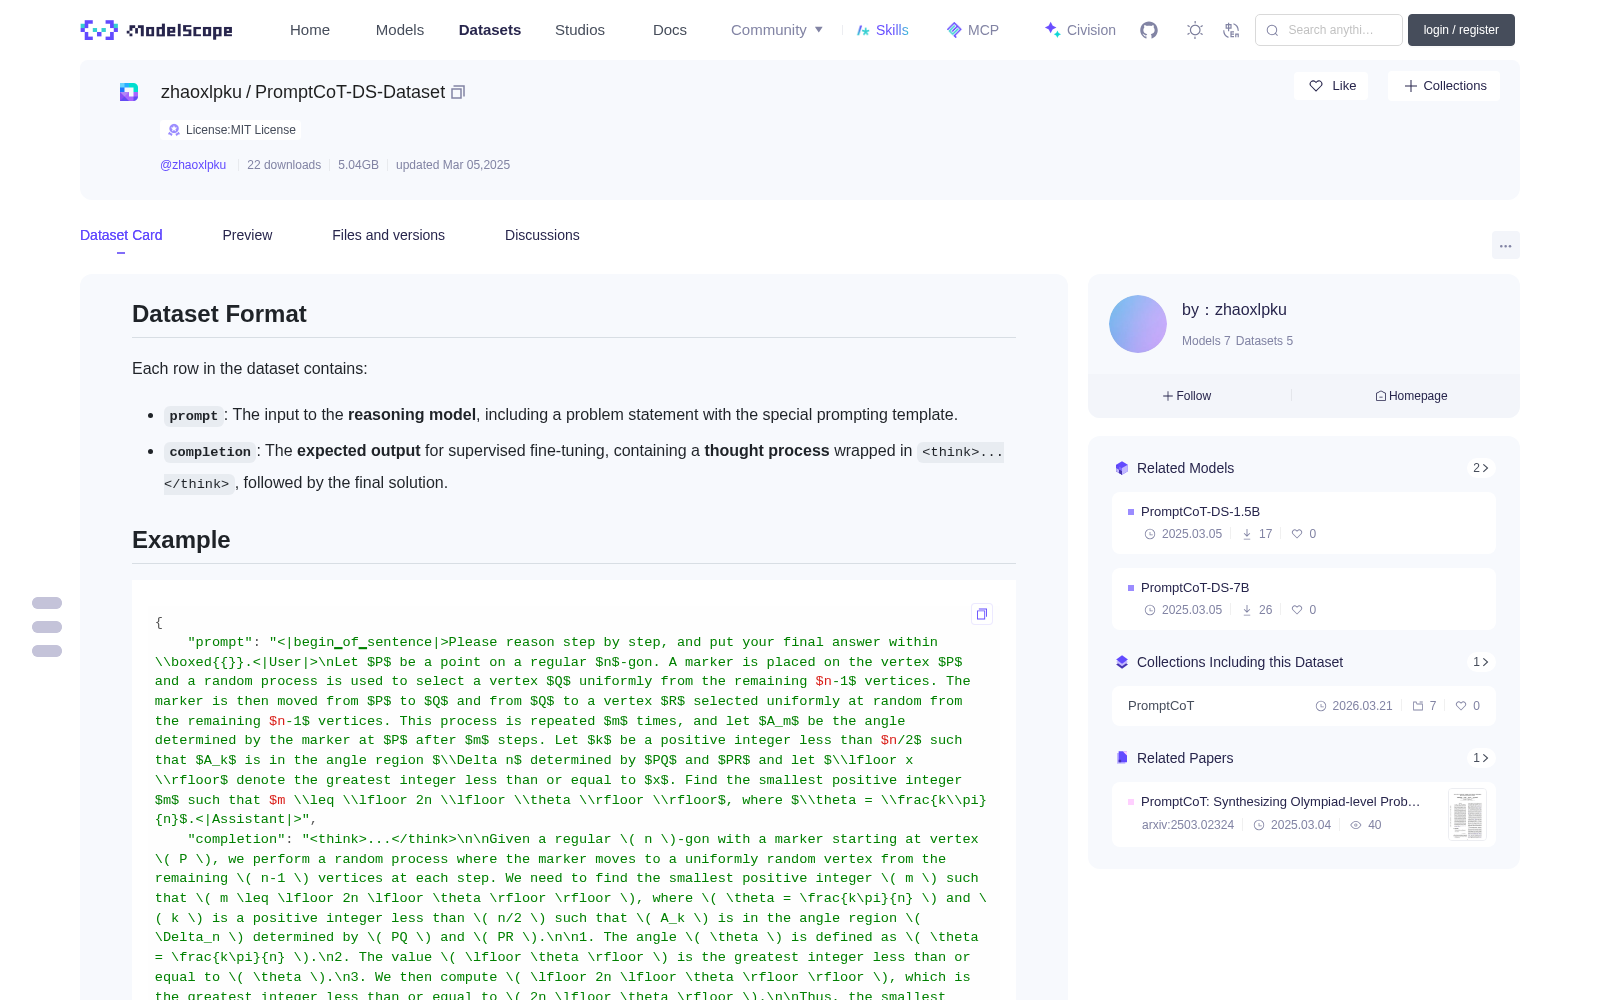Click the license badge icon
The image size is (1600, 1000).
pos(174,130)
